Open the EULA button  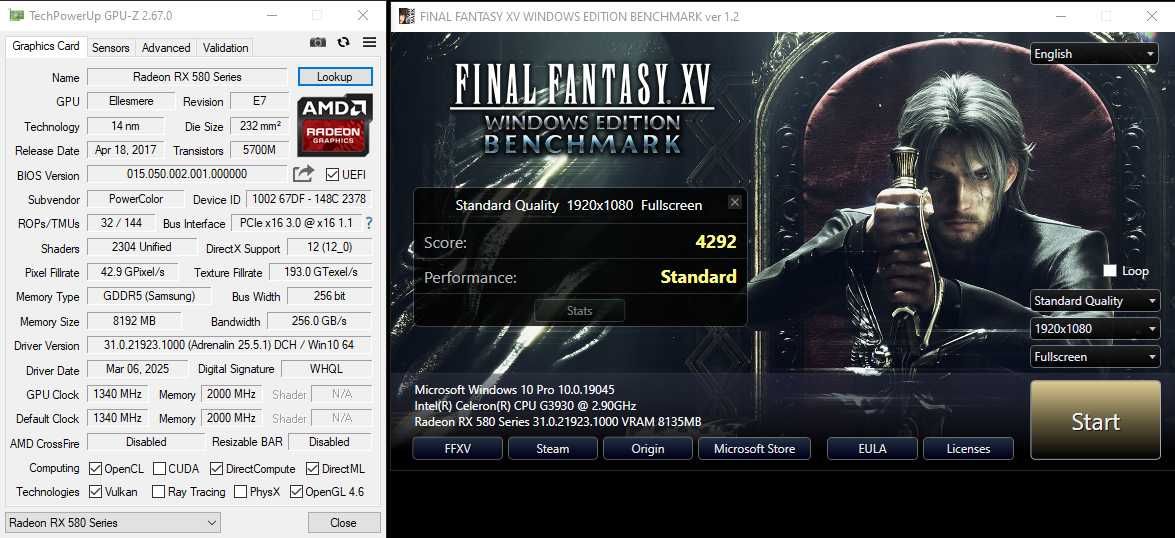tap(872, 448)
